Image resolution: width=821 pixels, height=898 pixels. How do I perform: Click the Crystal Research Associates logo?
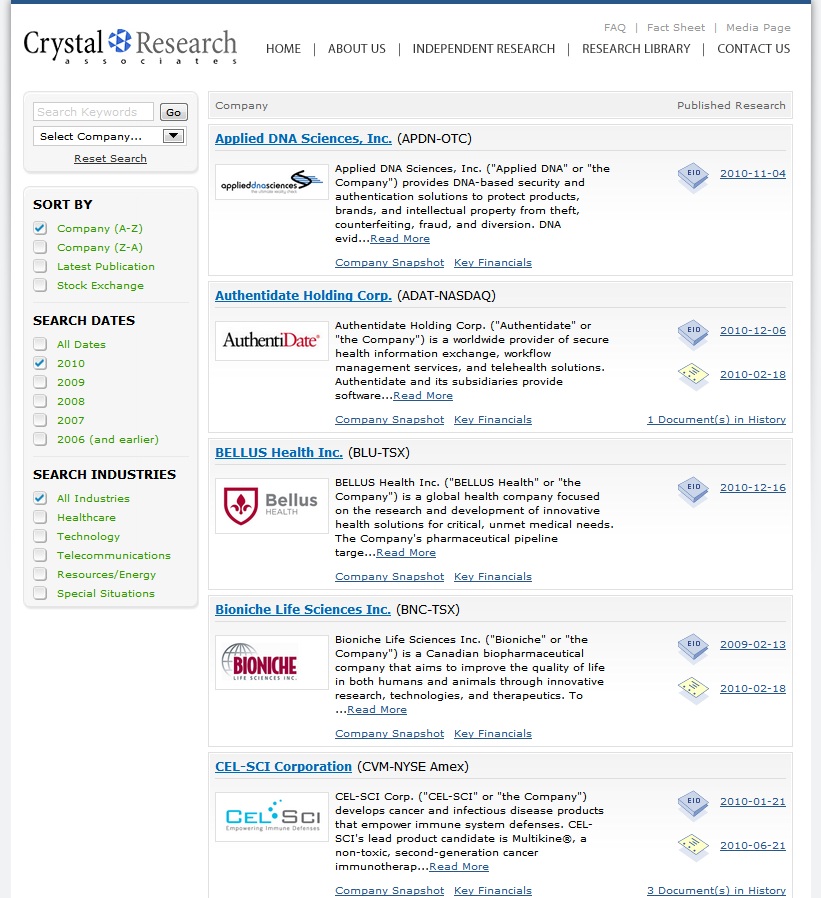(130, 46)
